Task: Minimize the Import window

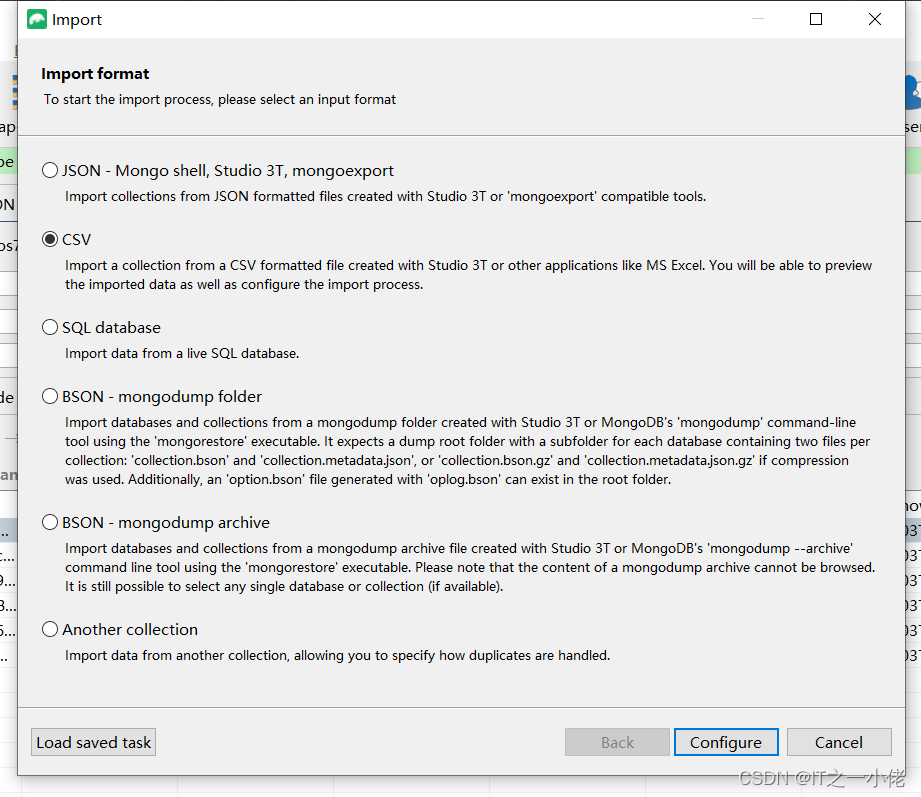Action: click(x=758, y=19)
